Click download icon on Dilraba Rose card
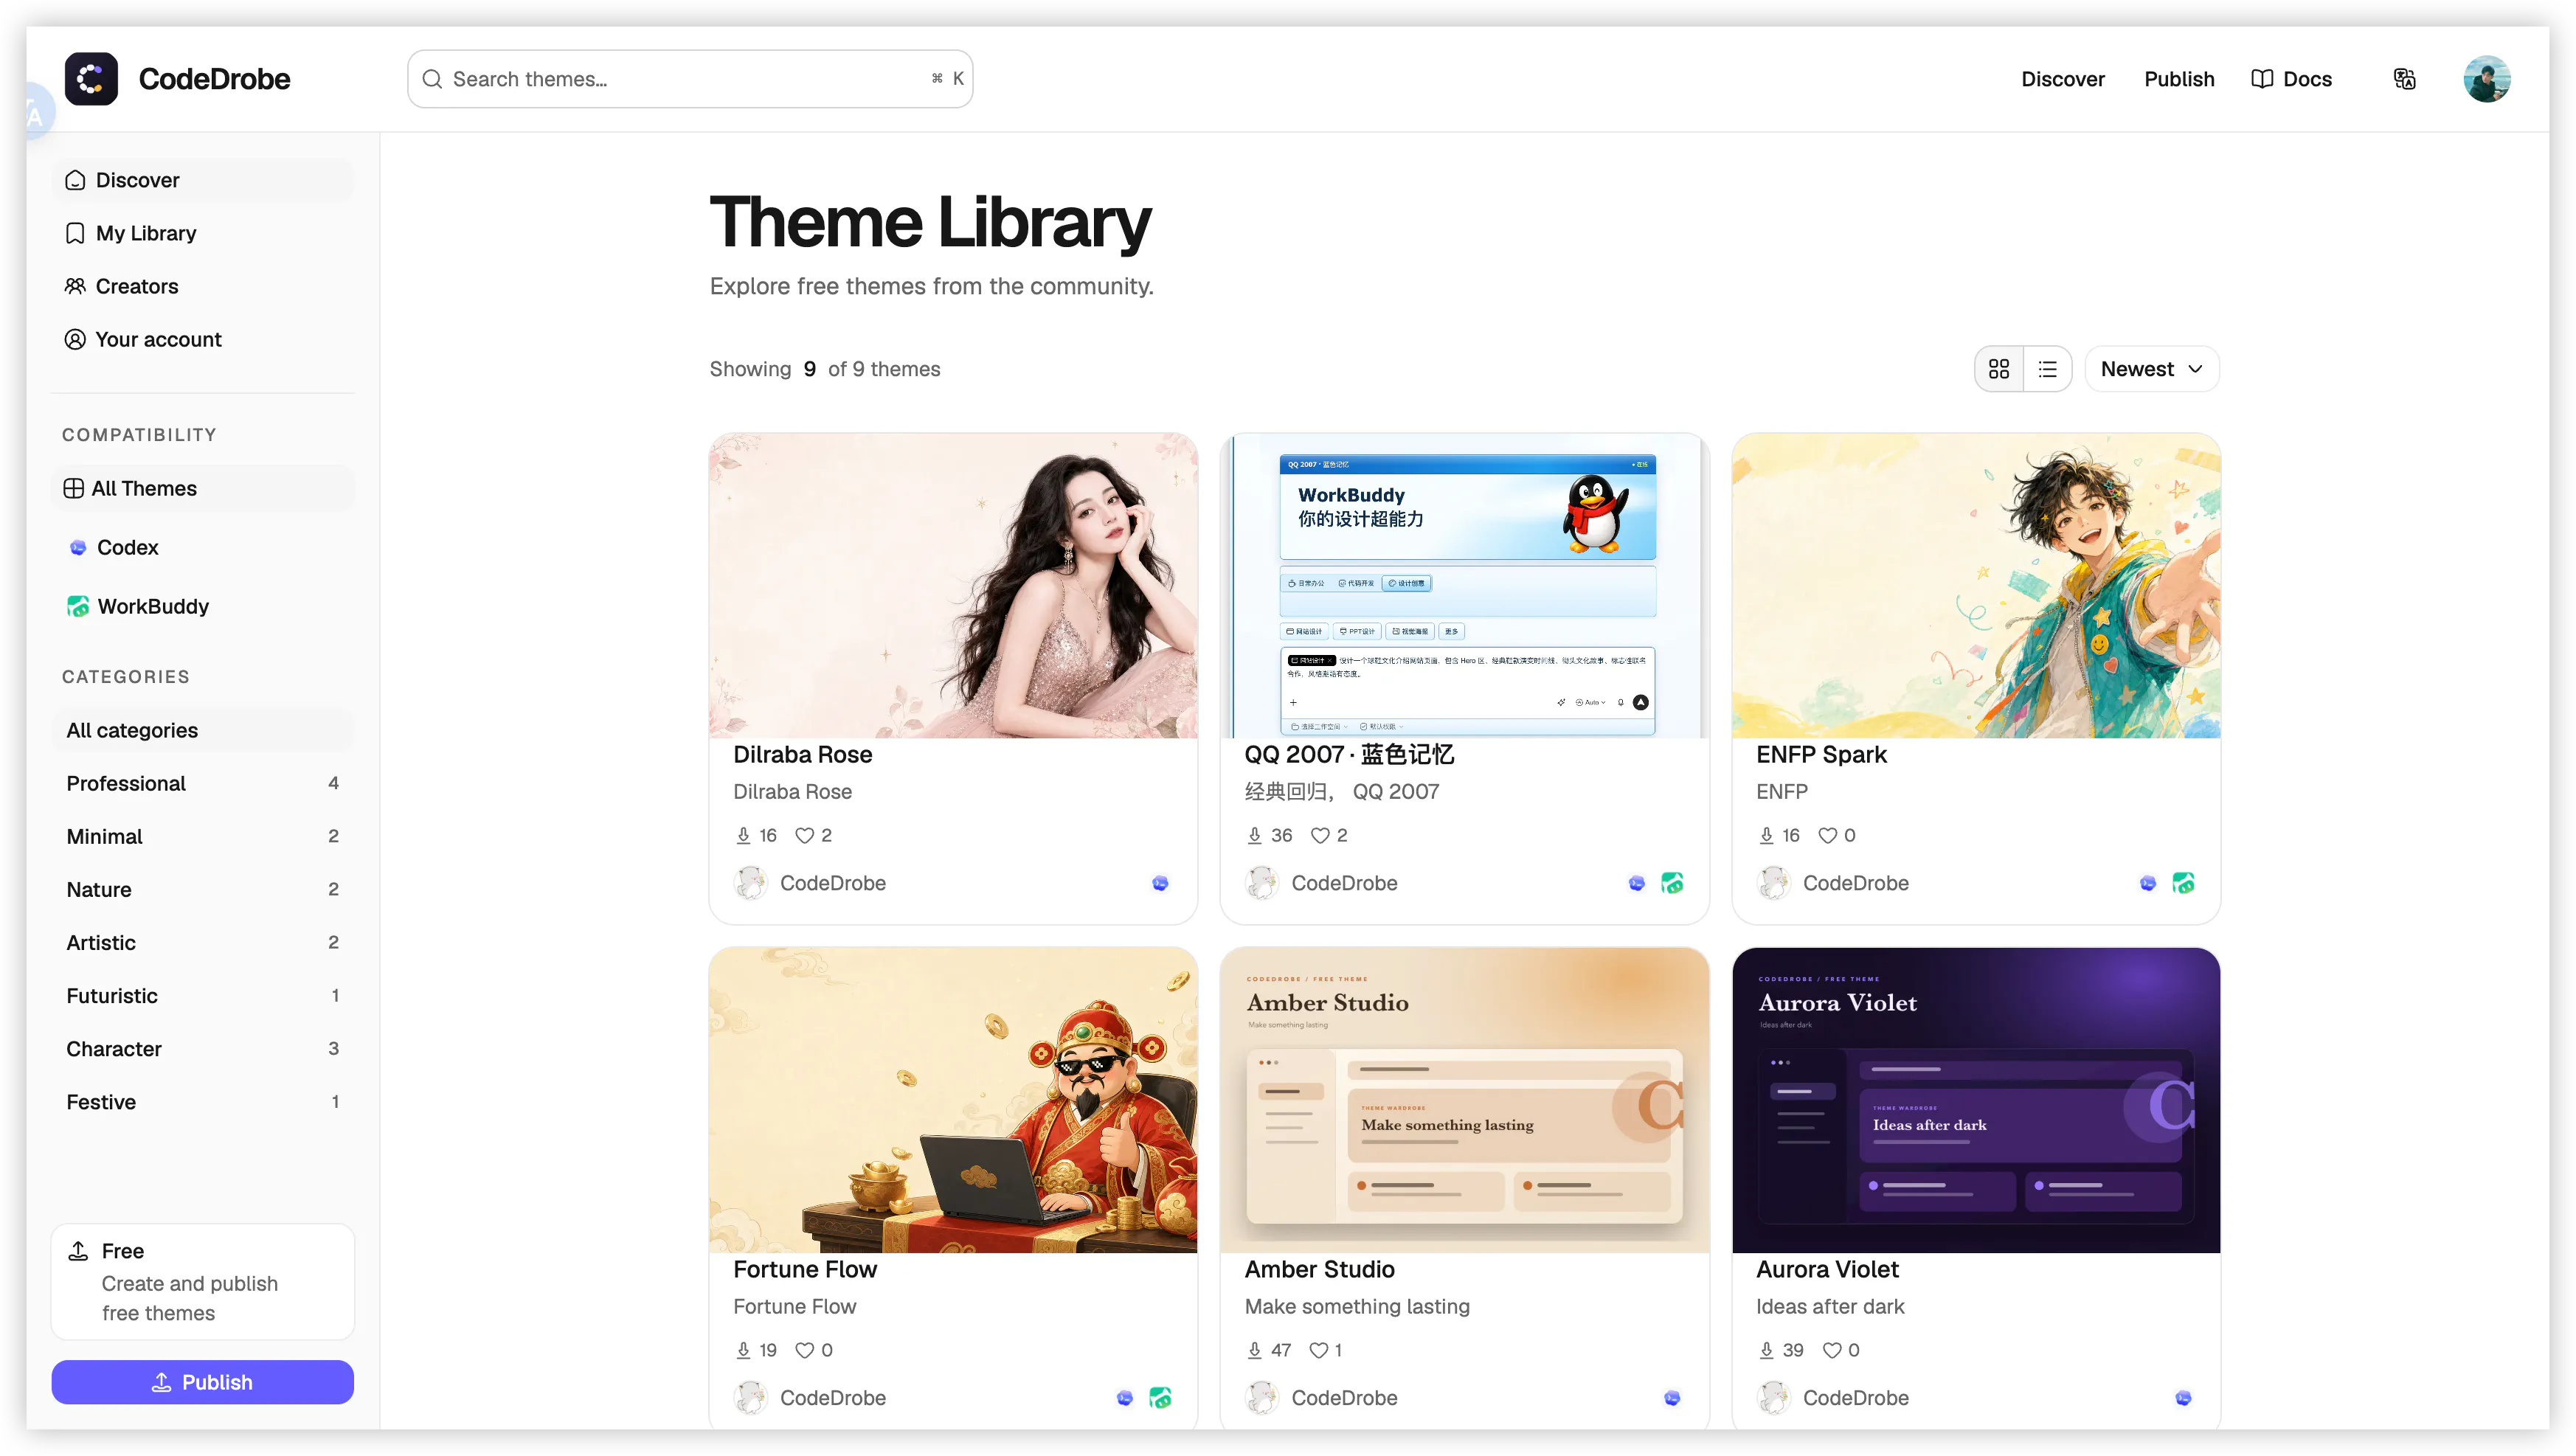This screenshot has width=2576, height=1456. 743,835
